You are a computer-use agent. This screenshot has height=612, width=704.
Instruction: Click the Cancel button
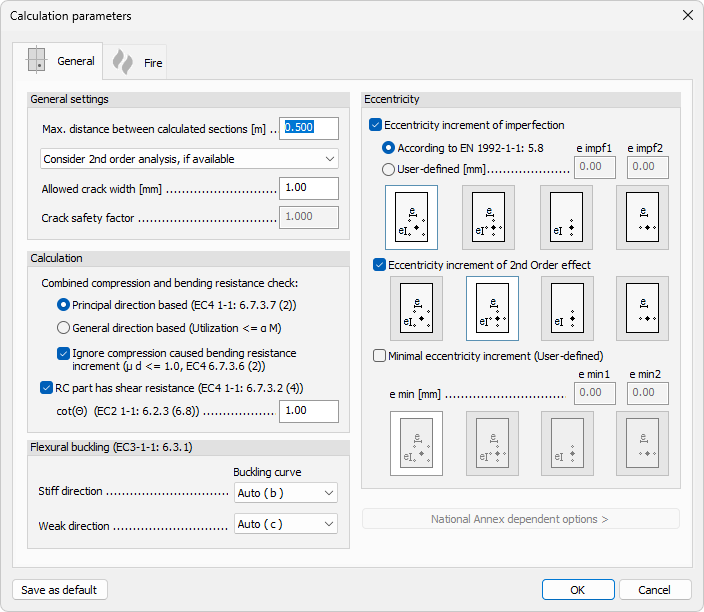click(x=655, y=590)
